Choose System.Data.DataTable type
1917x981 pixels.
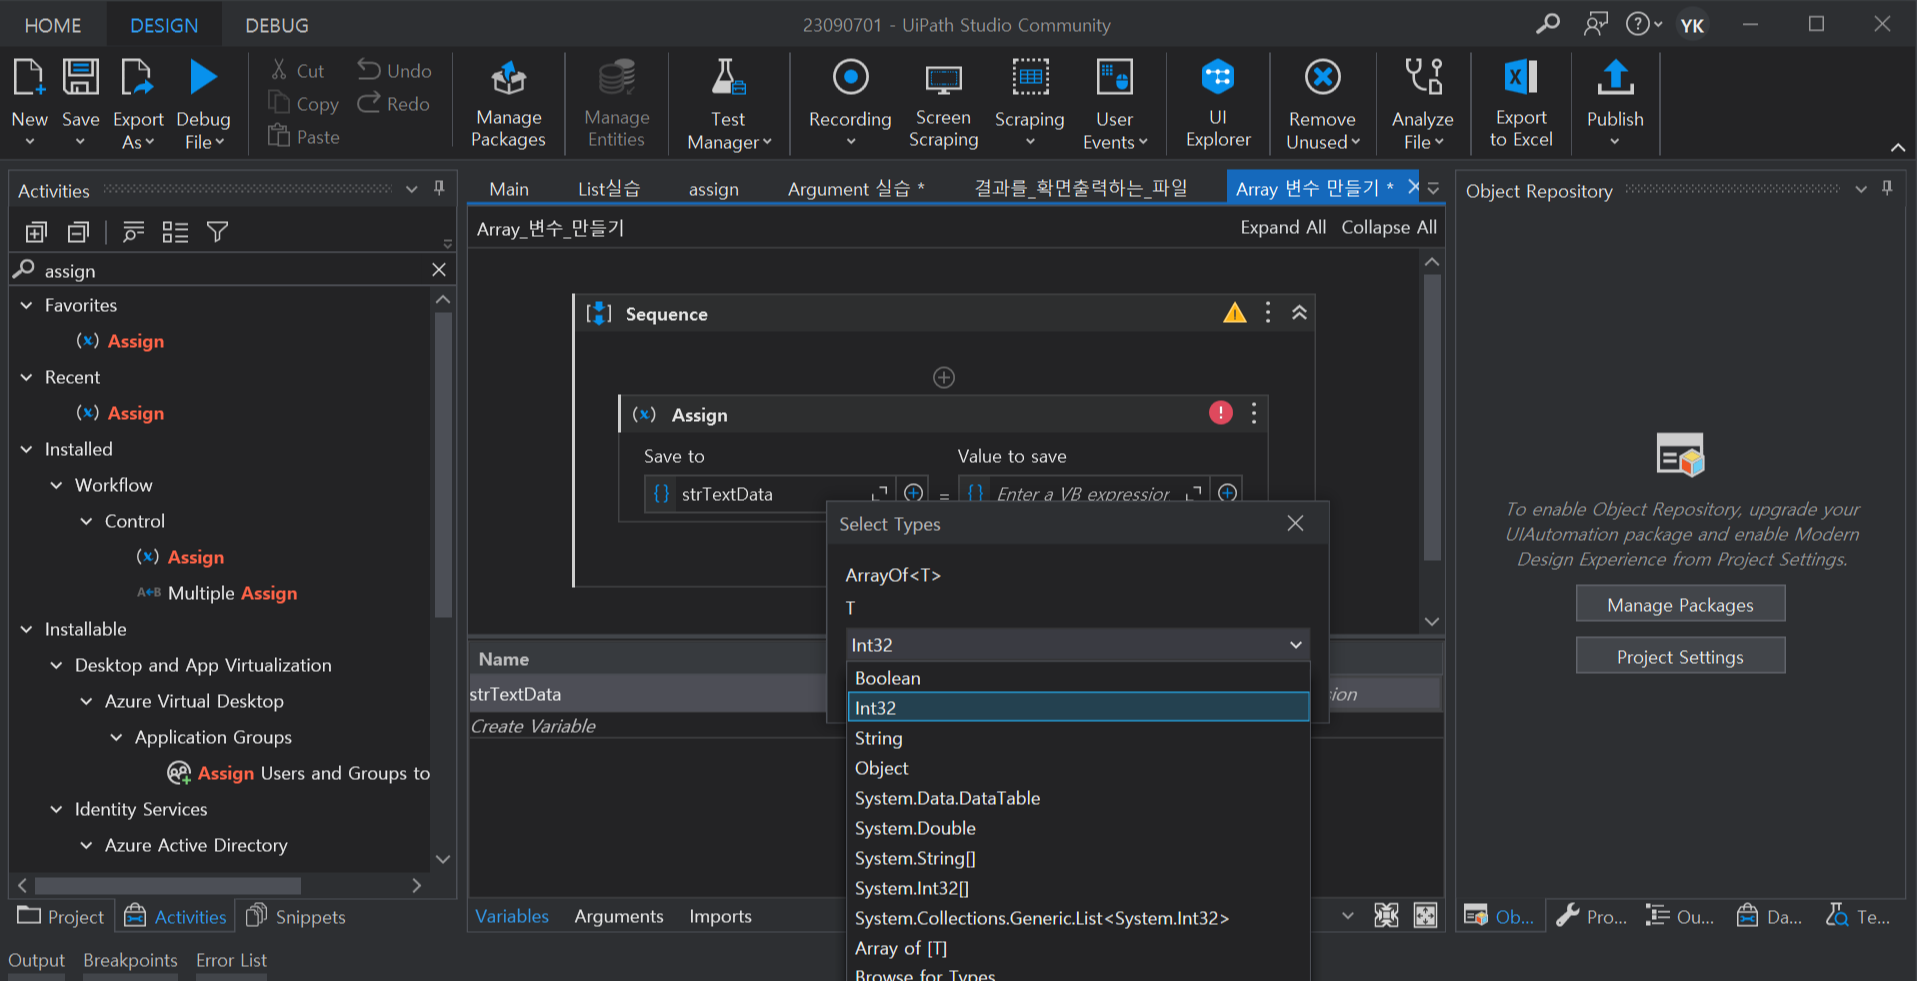point(1078,798)
